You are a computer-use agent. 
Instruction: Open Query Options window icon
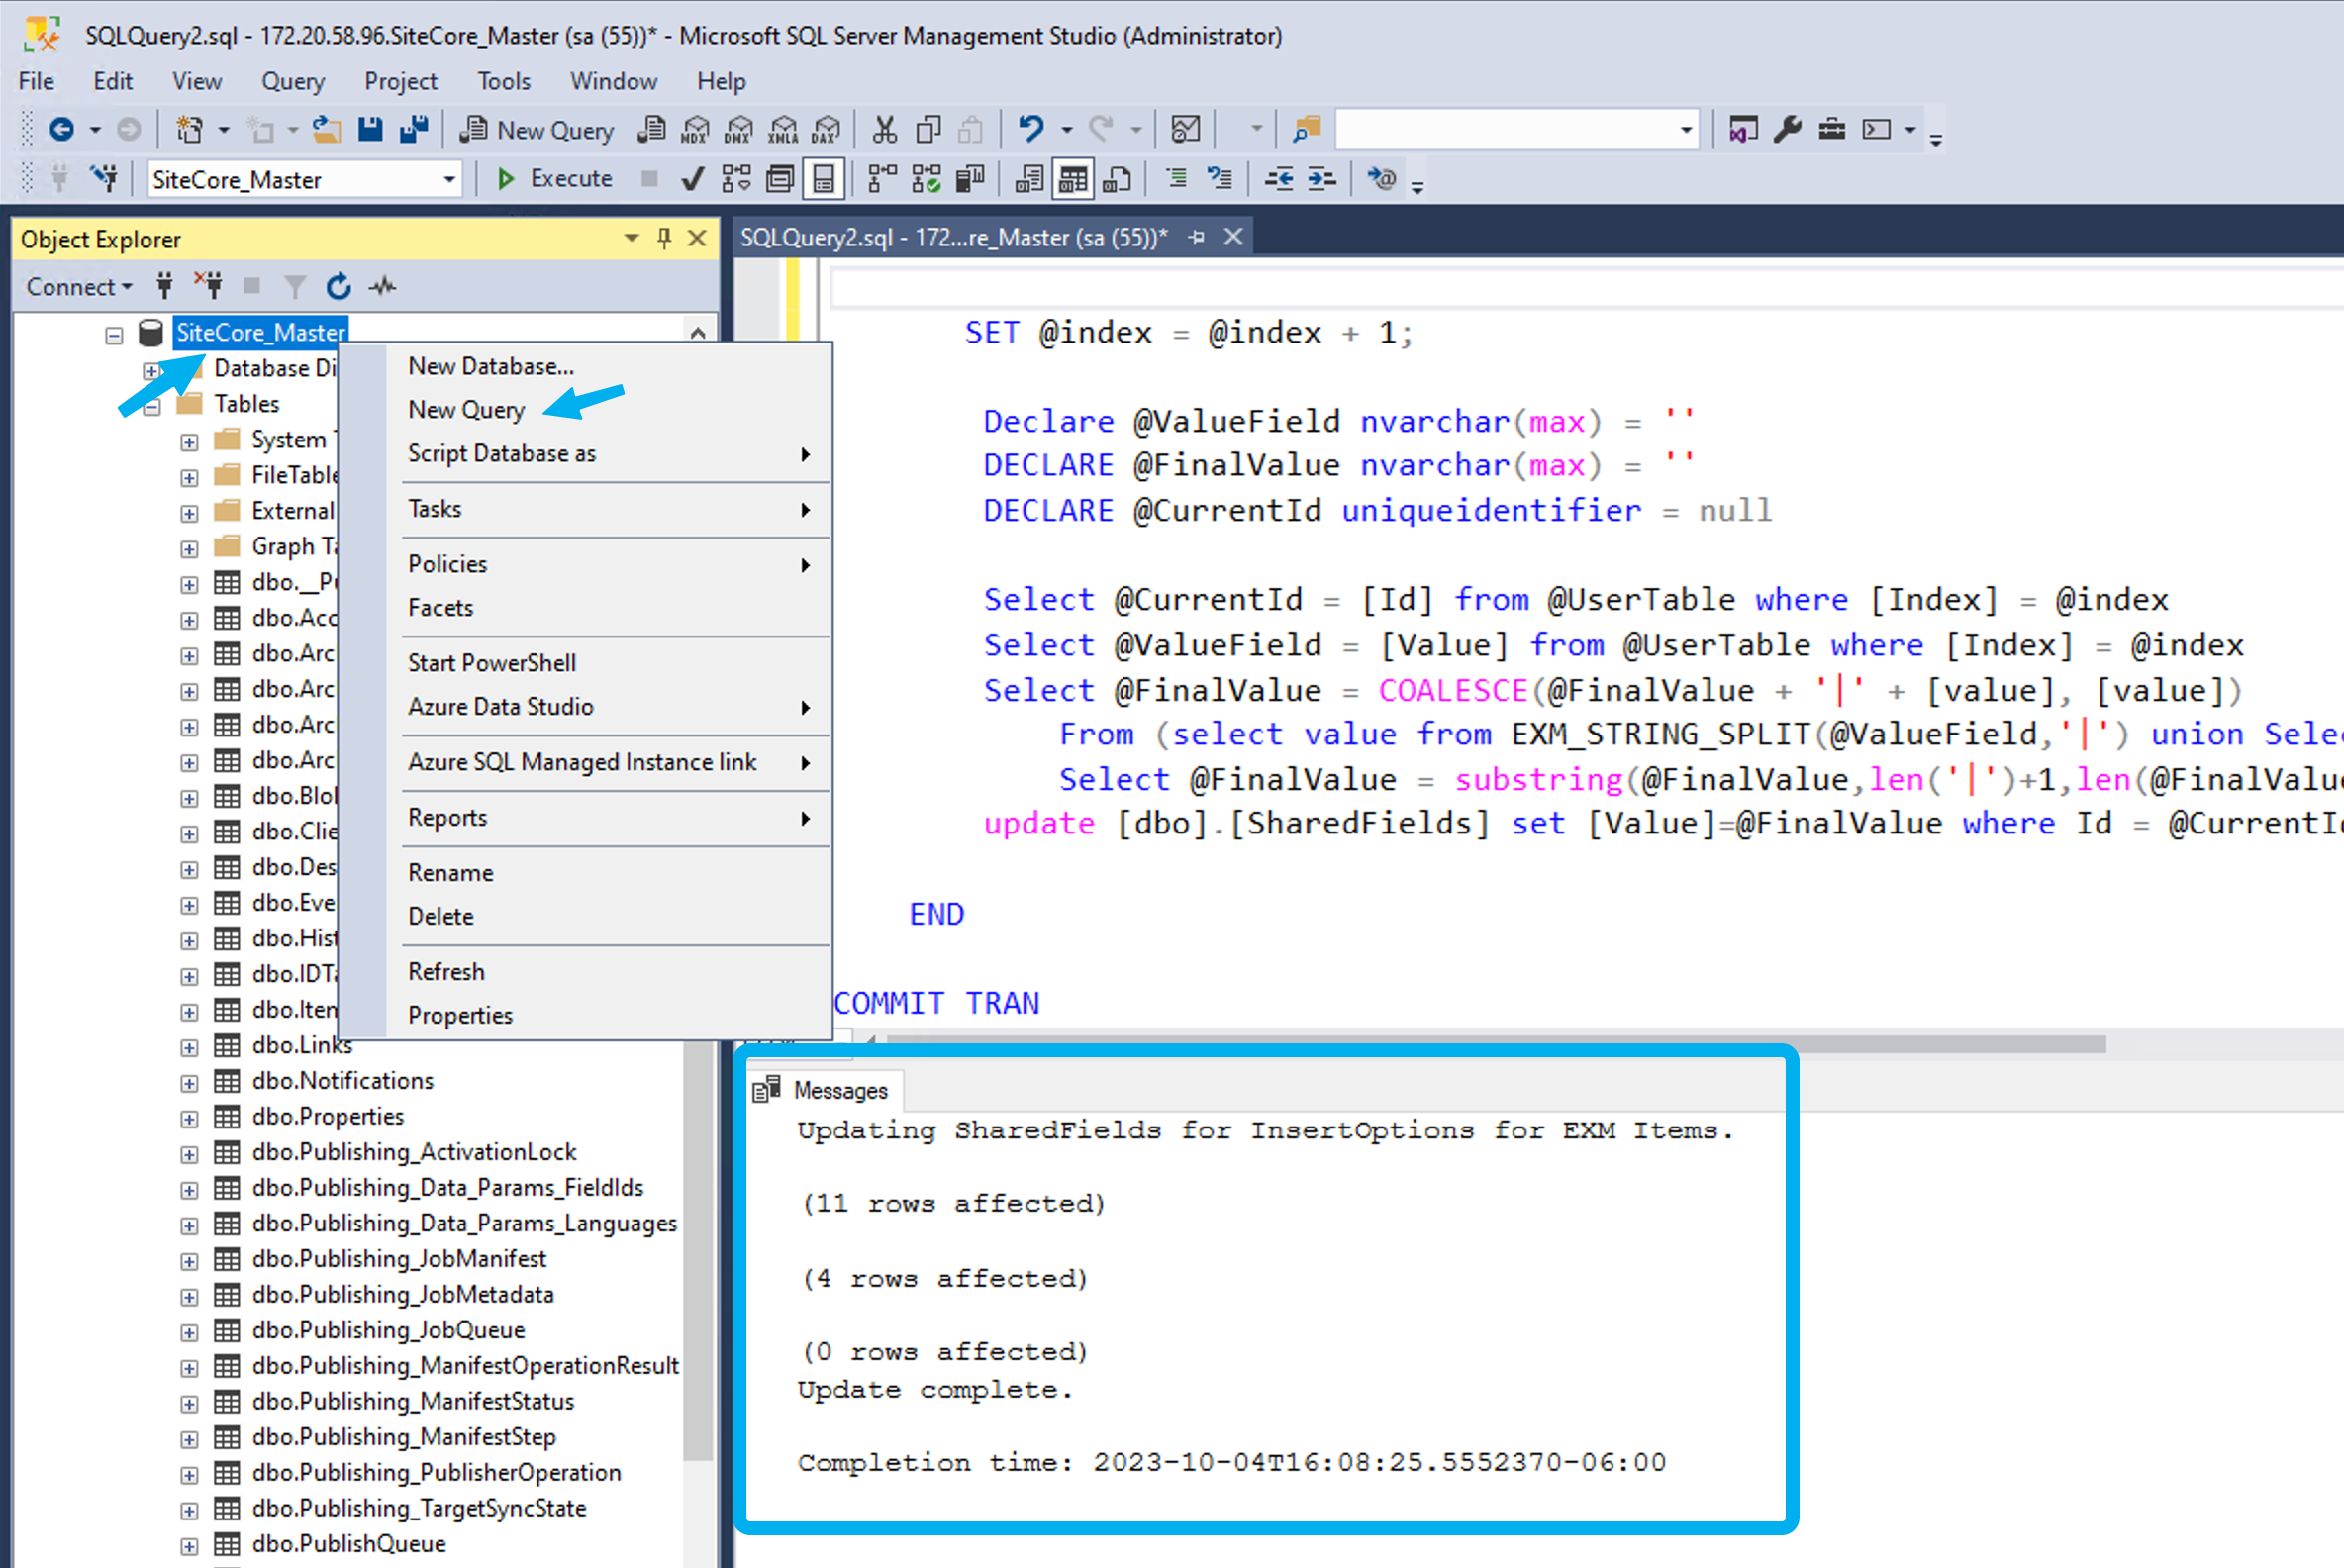(x=780, y=179)
